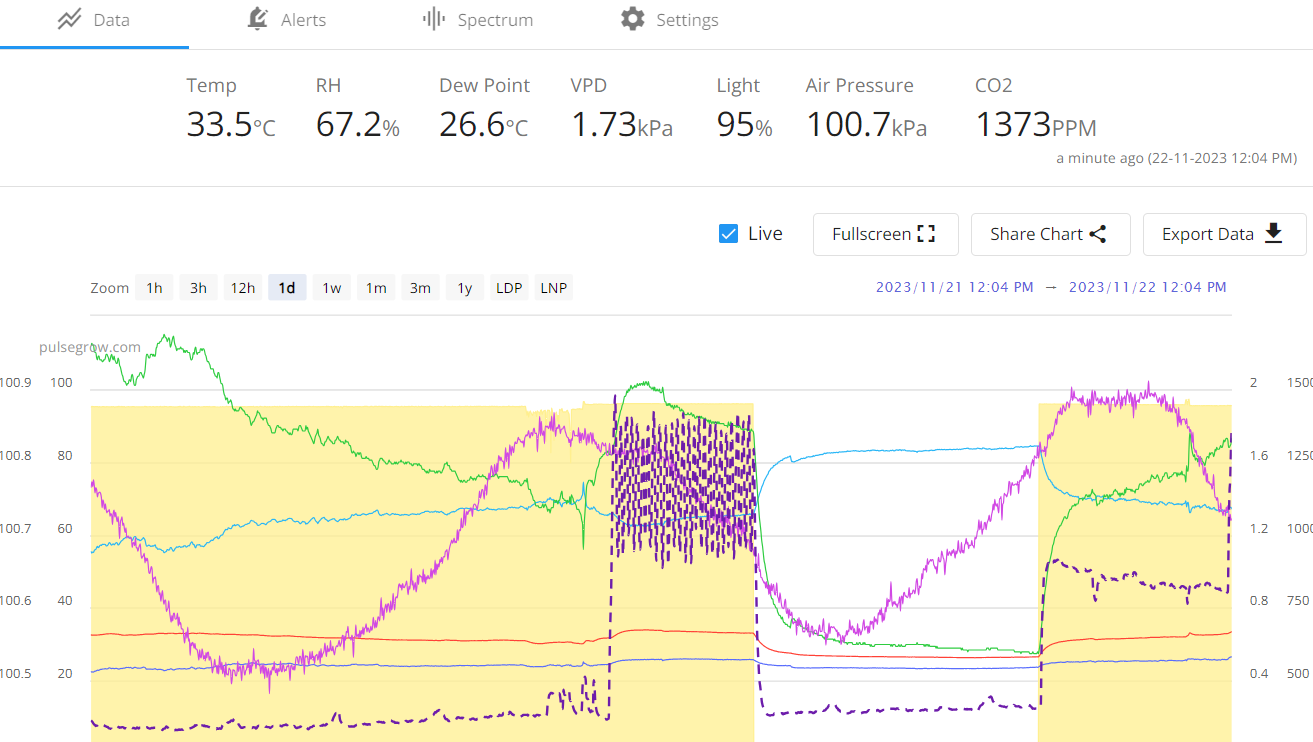Click the share nodes icon
Viewport: 1313px width, 742px height.
(x=1098, y=234)
